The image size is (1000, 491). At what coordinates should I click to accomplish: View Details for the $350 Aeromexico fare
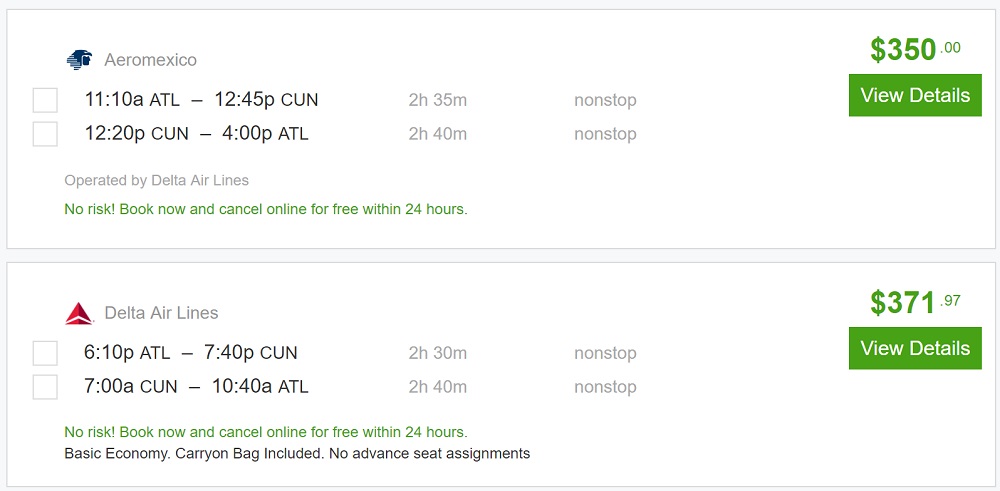(915, 96)
